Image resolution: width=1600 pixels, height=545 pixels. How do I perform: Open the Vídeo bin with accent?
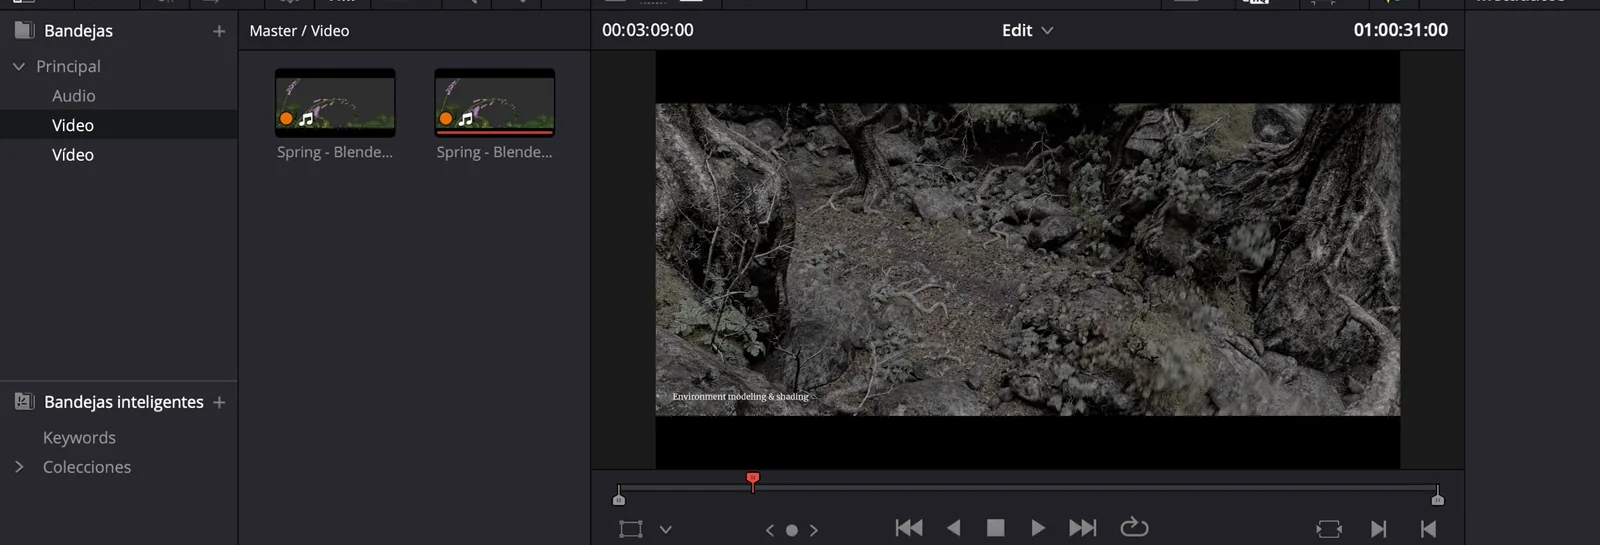coord(73,155)
